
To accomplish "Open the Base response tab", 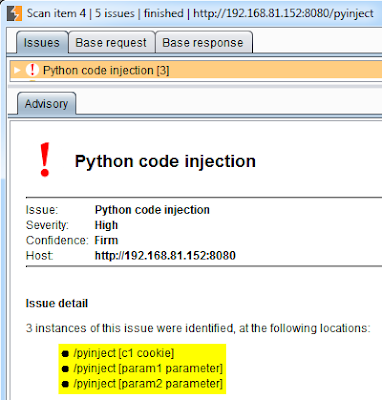I will pos(203,42).
